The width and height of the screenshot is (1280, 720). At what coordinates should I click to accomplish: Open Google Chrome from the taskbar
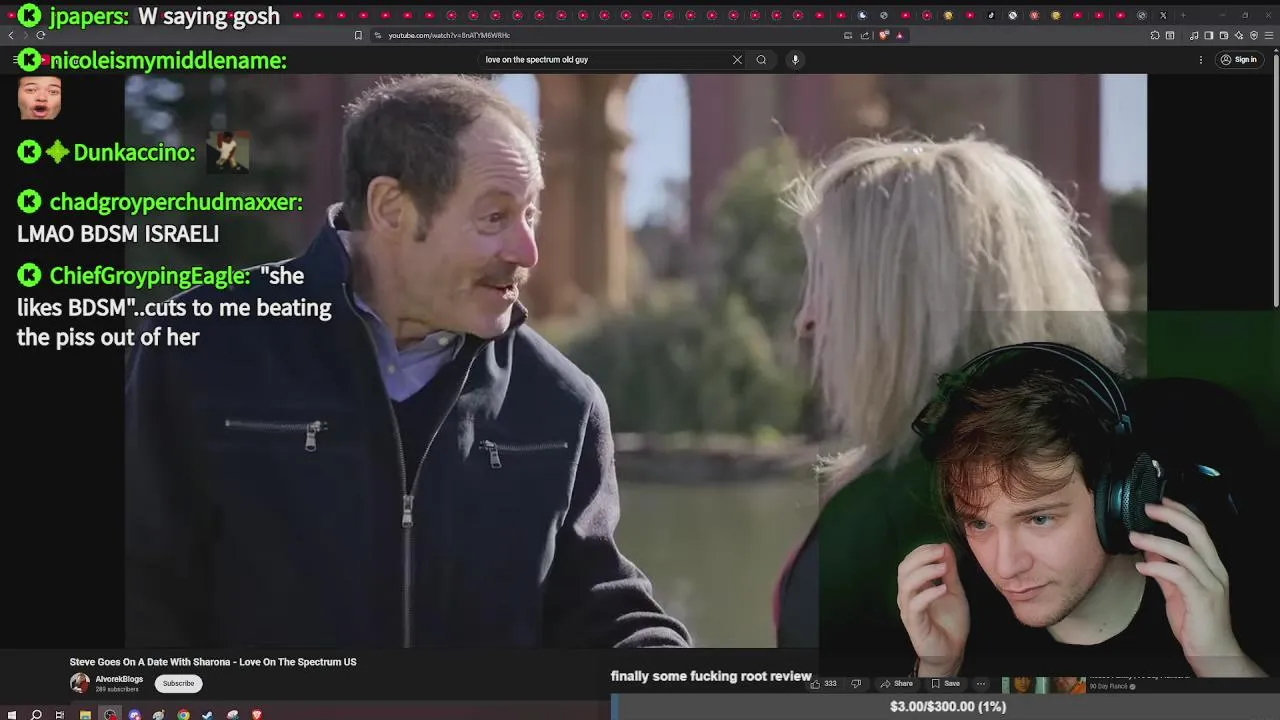pos(183,714)
